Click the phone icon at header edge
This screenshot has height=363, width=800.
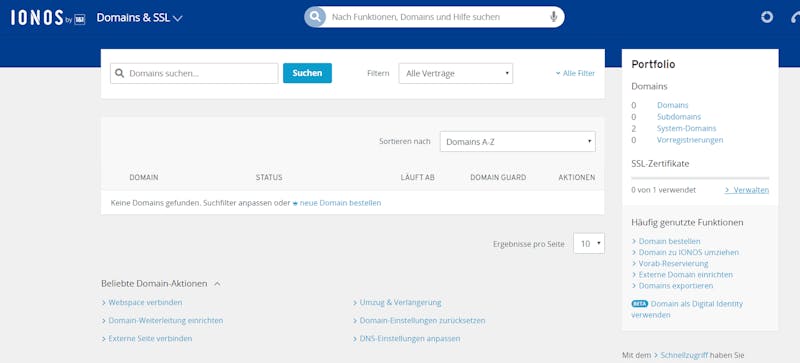pyautogui.click(x=795, y=18)
